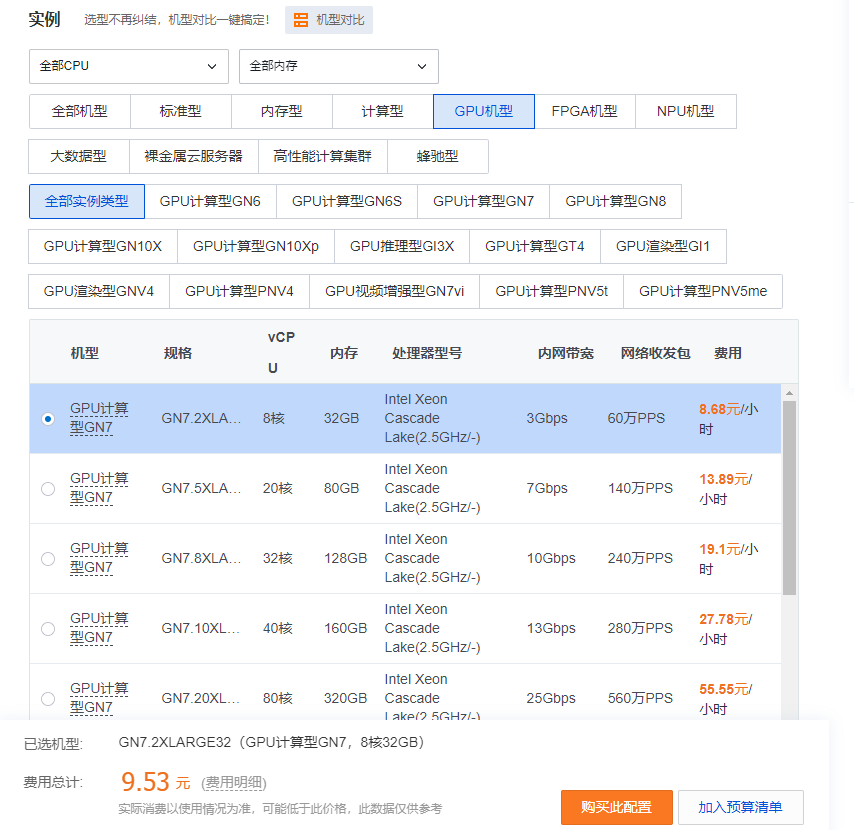The height and width of the screenshot is (830, 854).
Task: Click the GN7.2XLA... spec cell
Action: tap(201, 419)
